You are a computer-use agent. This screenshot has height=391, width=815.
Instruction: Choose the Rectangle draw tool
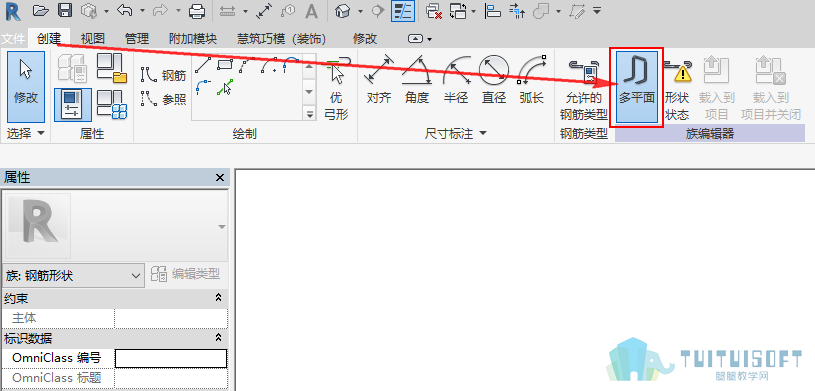[x=225, y=64]
